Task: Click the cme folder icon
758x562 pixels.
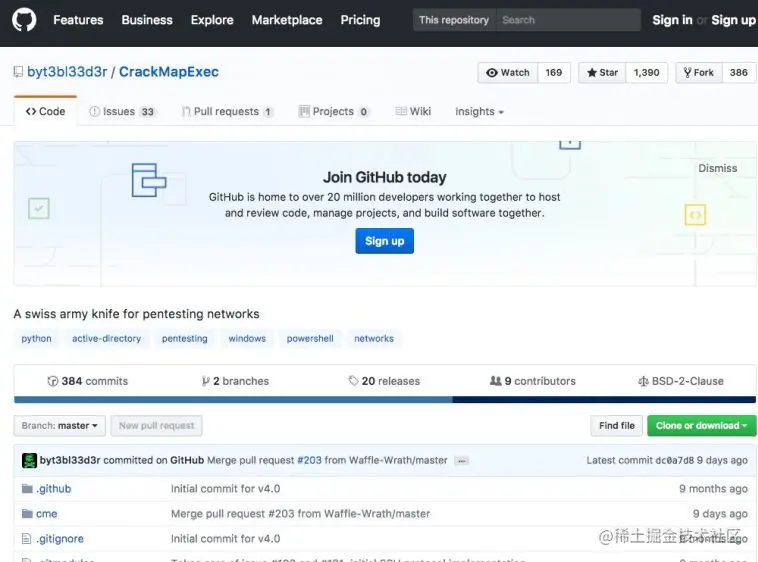Action: (27, 514)
